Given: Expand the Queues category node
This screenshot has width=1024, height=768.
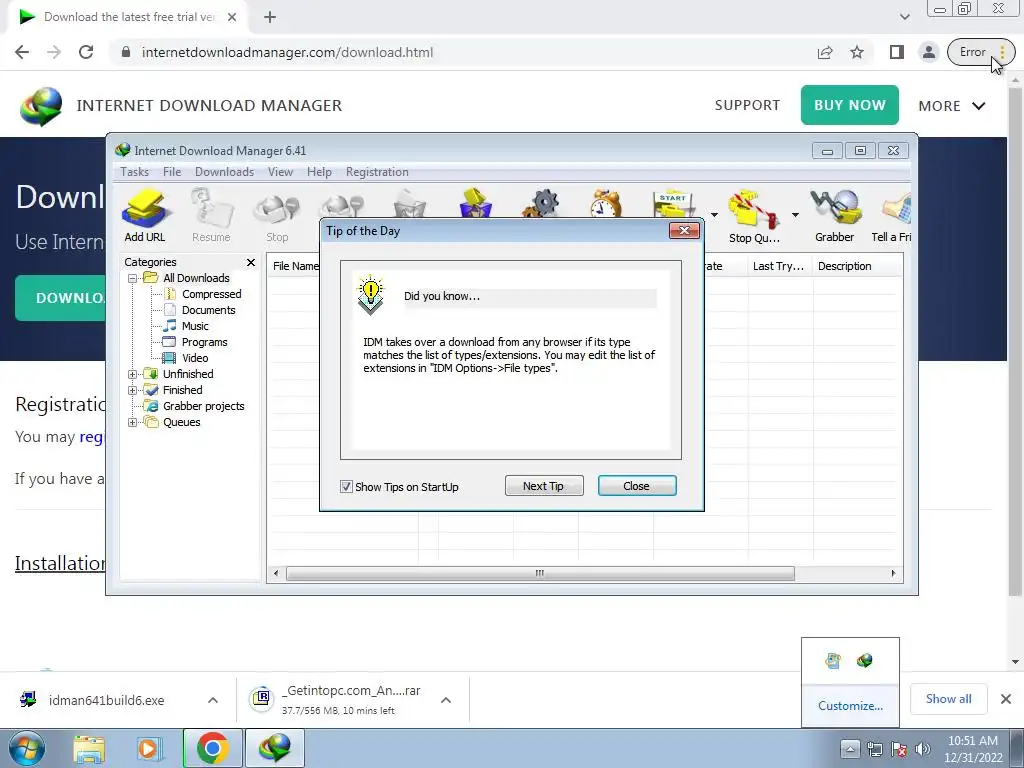Looking at the screenshot, I should click(x=132, y=423).
